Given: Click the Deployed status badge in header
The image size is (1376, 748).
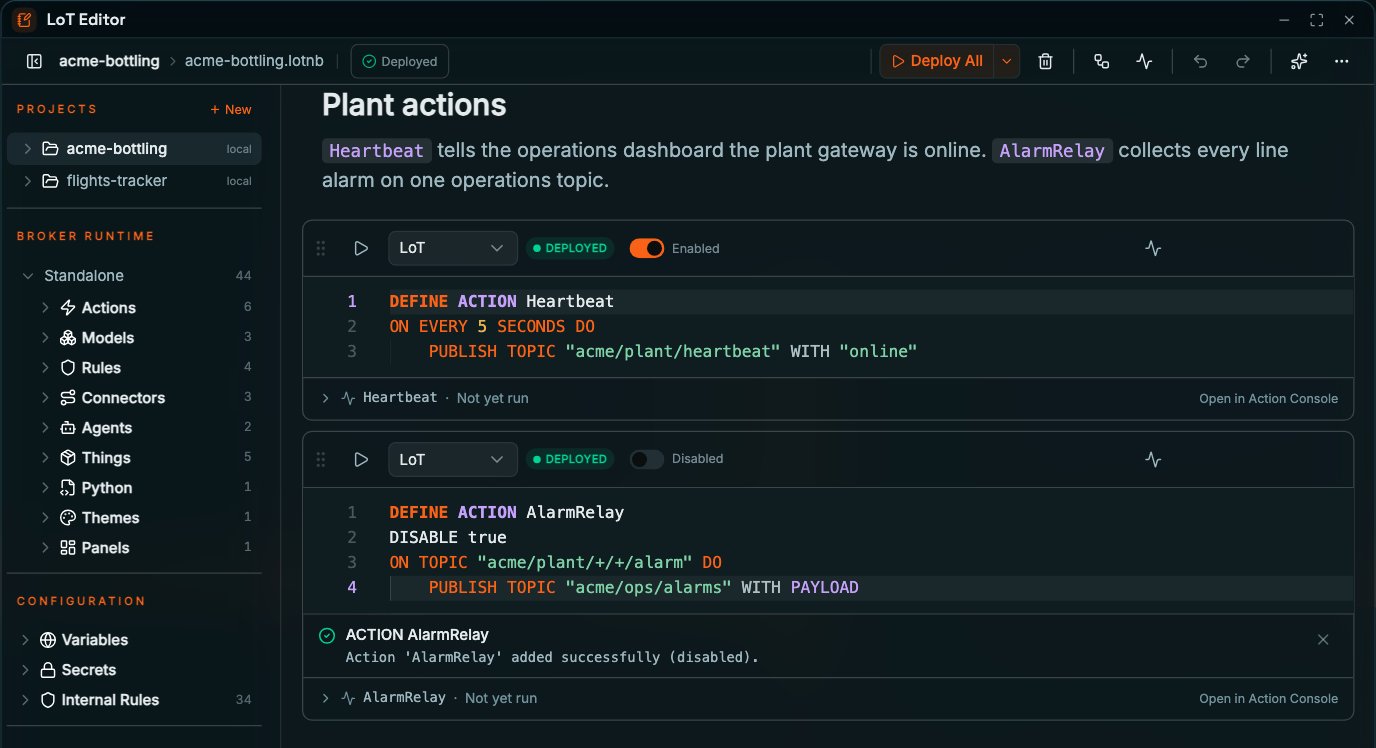Looking at the screenshot, I should 400,61.
